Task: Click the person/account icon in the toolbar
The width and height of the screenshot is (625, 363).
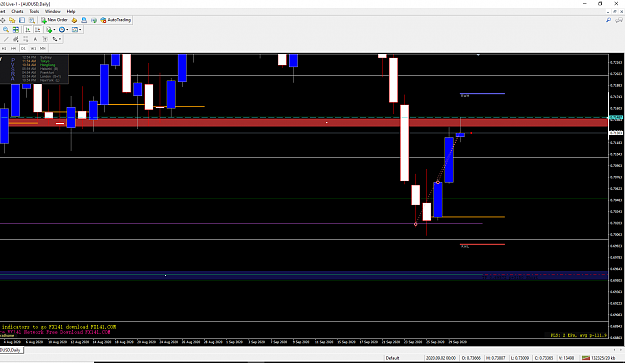Action: coord(84,20)
